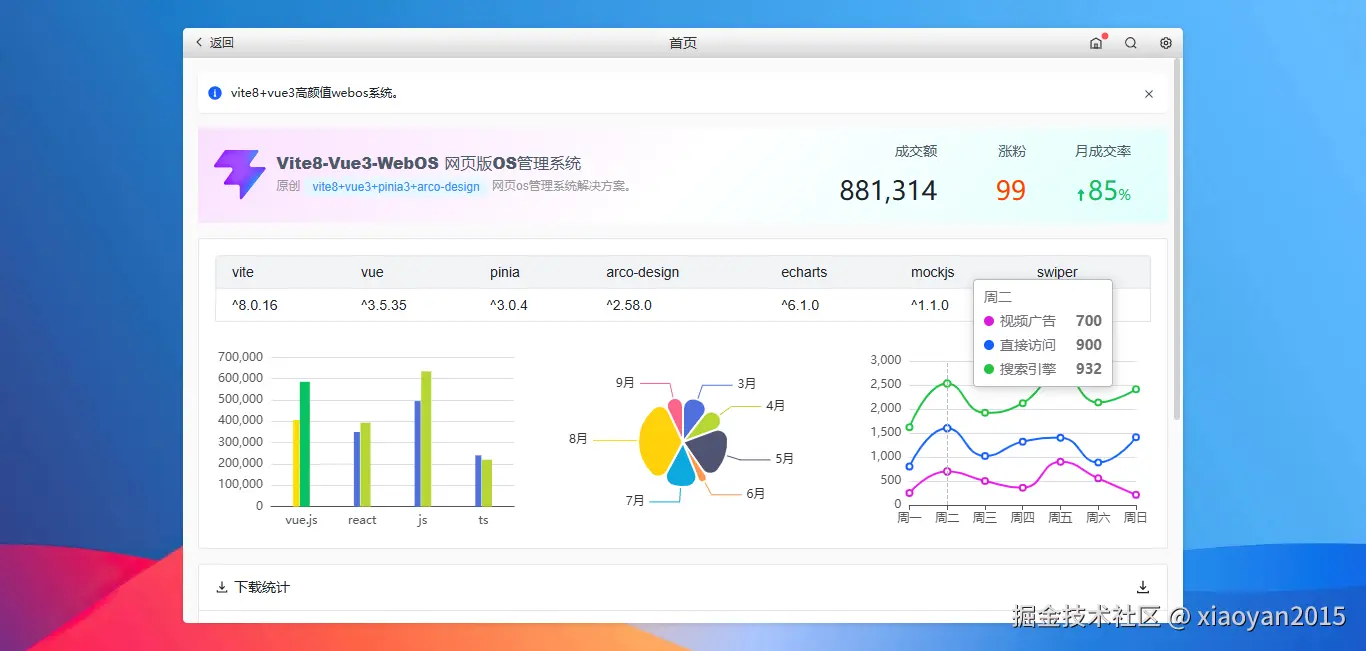Click blue 直接访问 tooltip dot

coord(989,345)
